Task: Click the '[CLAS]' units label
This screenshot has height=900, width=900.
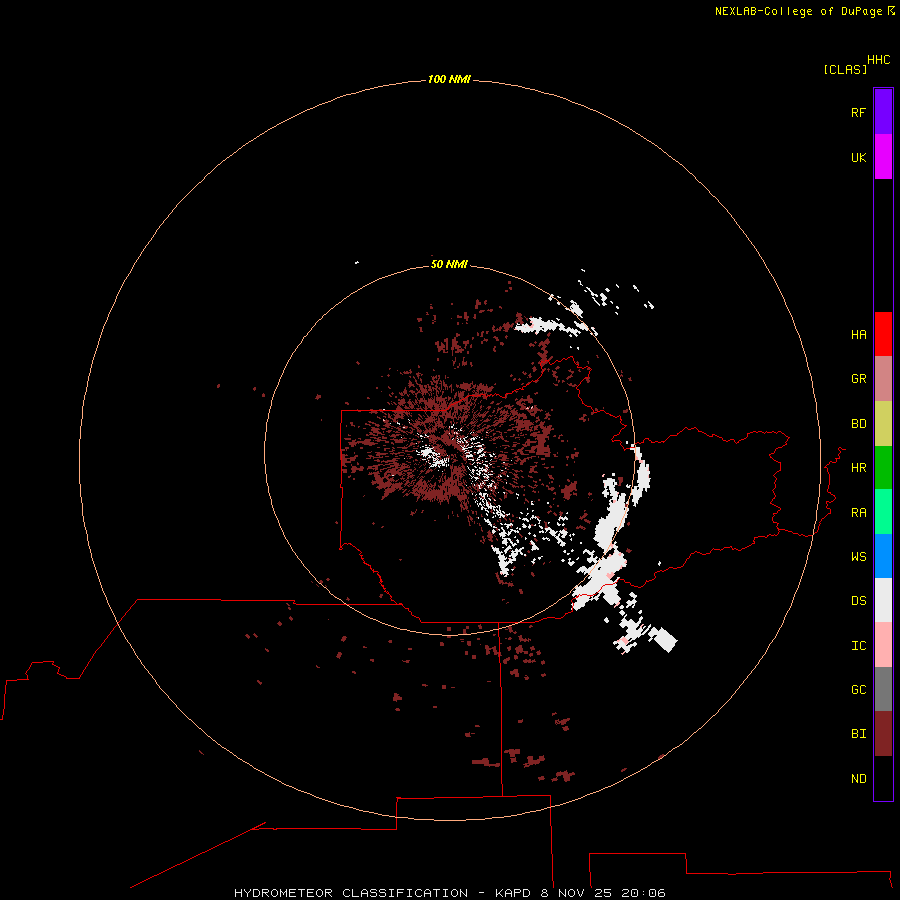Action: pos(845,69)
